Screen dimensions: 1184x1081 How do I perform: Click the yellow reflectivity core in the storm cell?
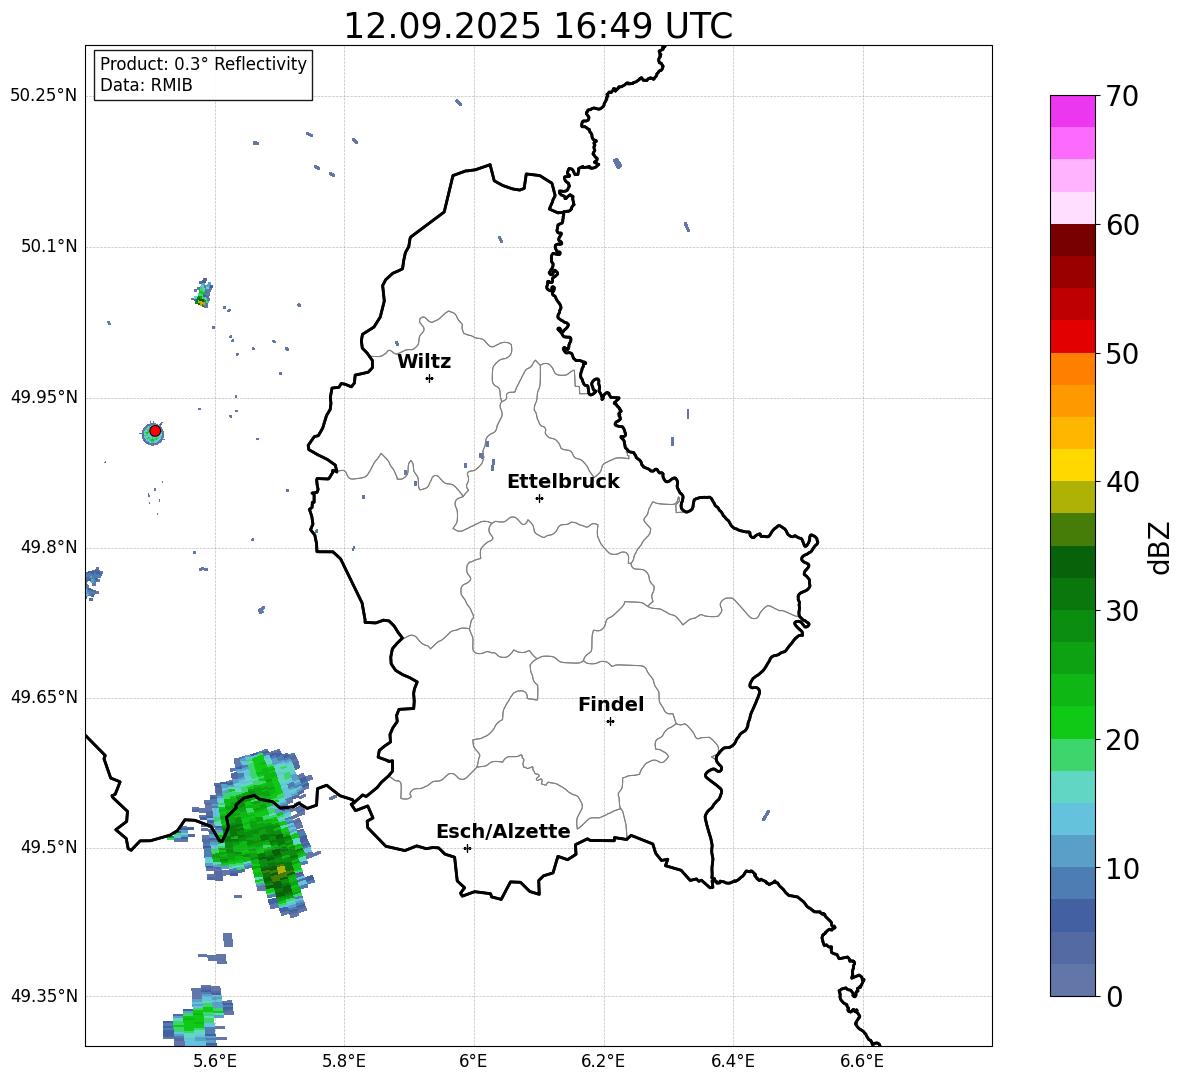tap(281, 870)
